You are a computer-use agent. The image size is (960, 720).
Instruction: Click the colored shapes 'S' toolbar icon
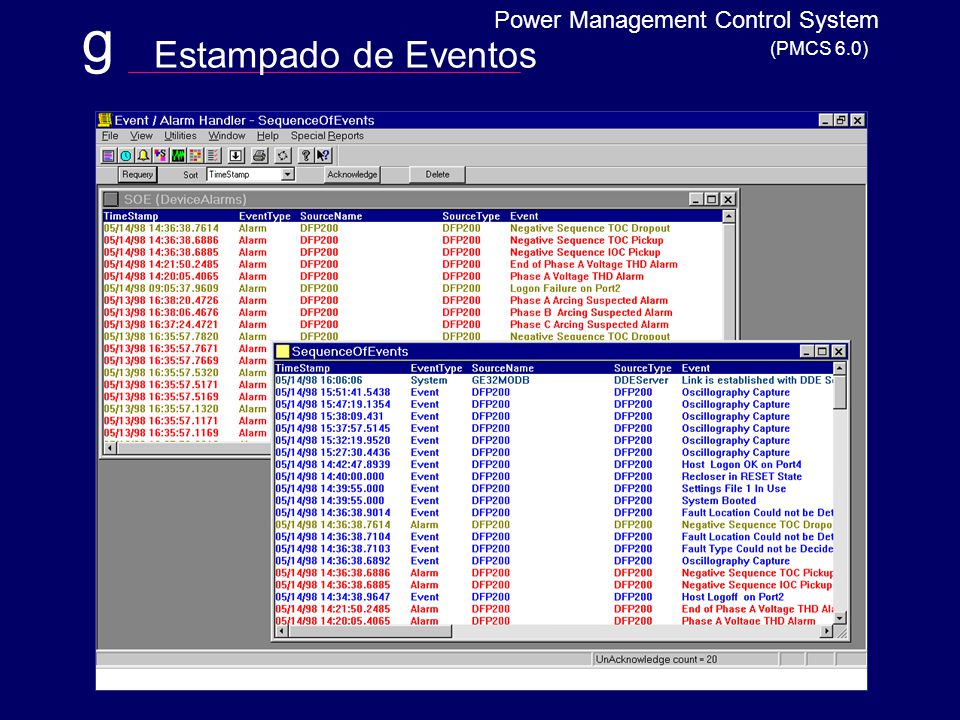[160, 156]
